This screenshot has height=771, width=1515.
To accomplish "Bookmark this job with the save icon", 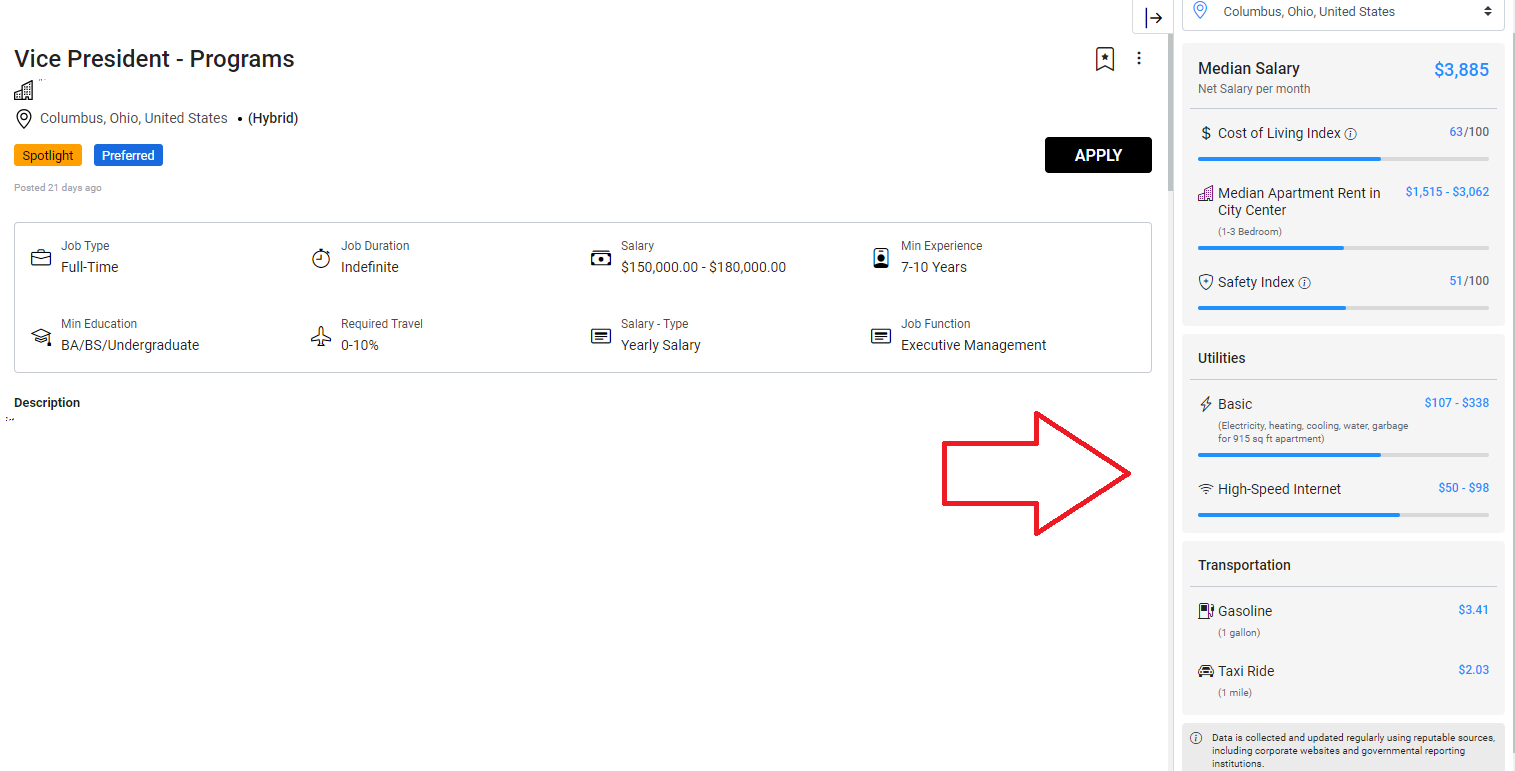I will pyautogui.click(x=1104, y=59).
